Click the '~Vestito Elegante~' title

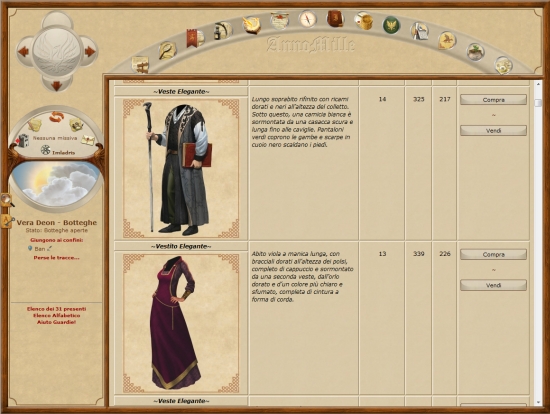point(181,246)
